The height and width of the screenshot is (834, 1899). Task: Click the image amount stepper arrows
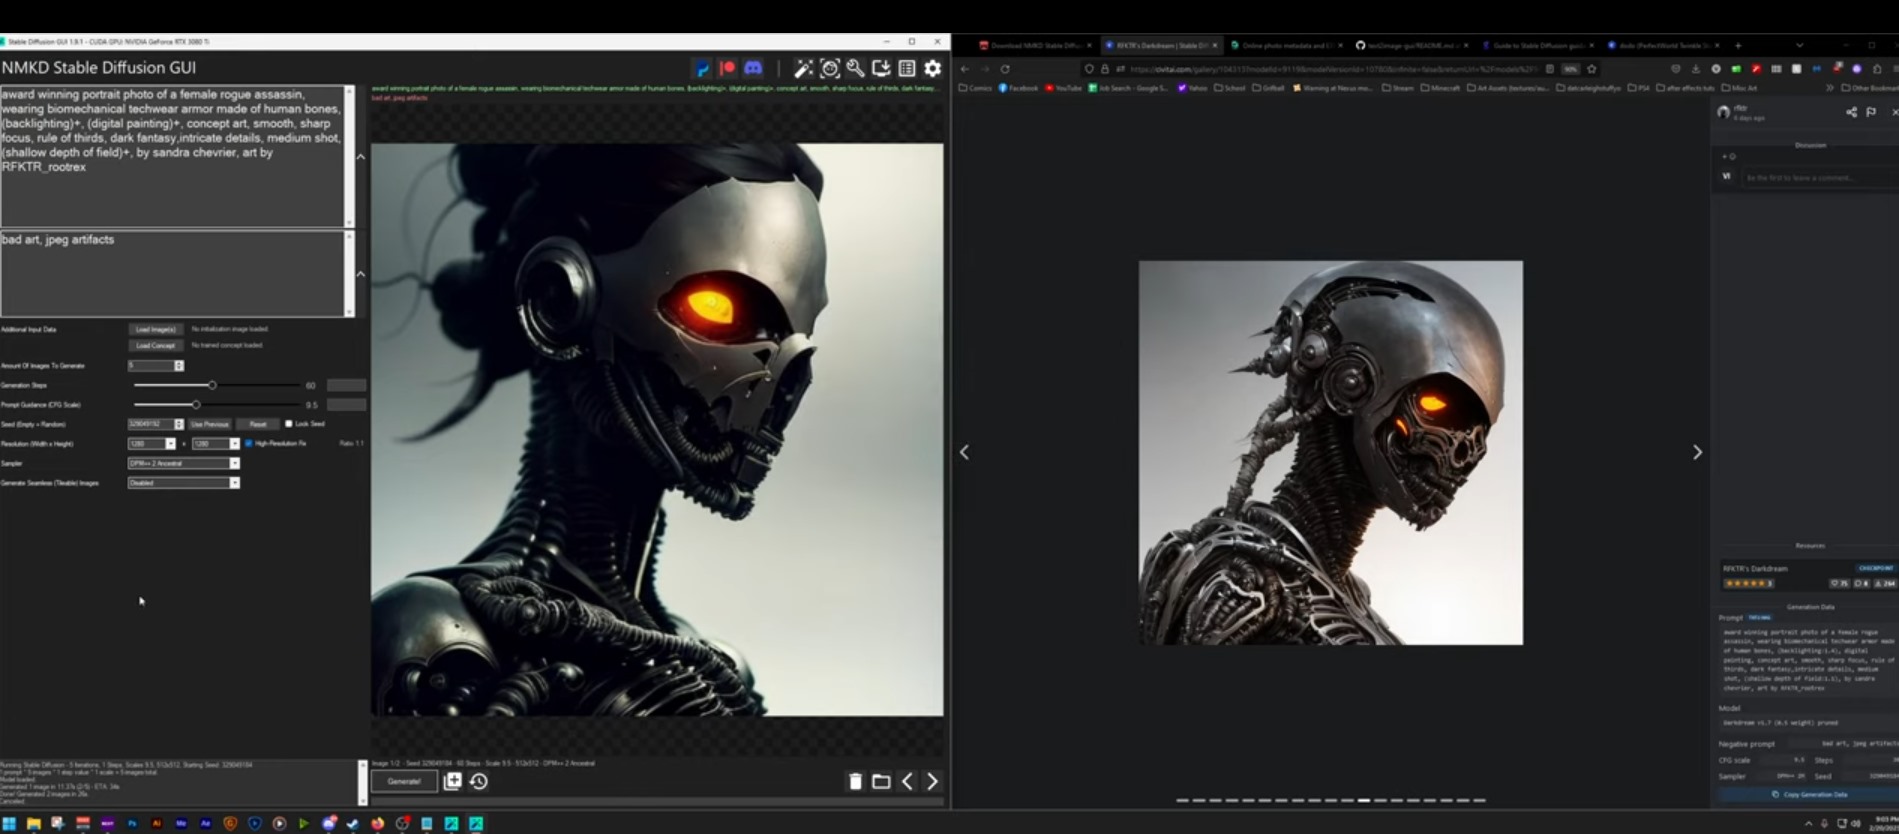pyautogui.click(x=179, y=366)
